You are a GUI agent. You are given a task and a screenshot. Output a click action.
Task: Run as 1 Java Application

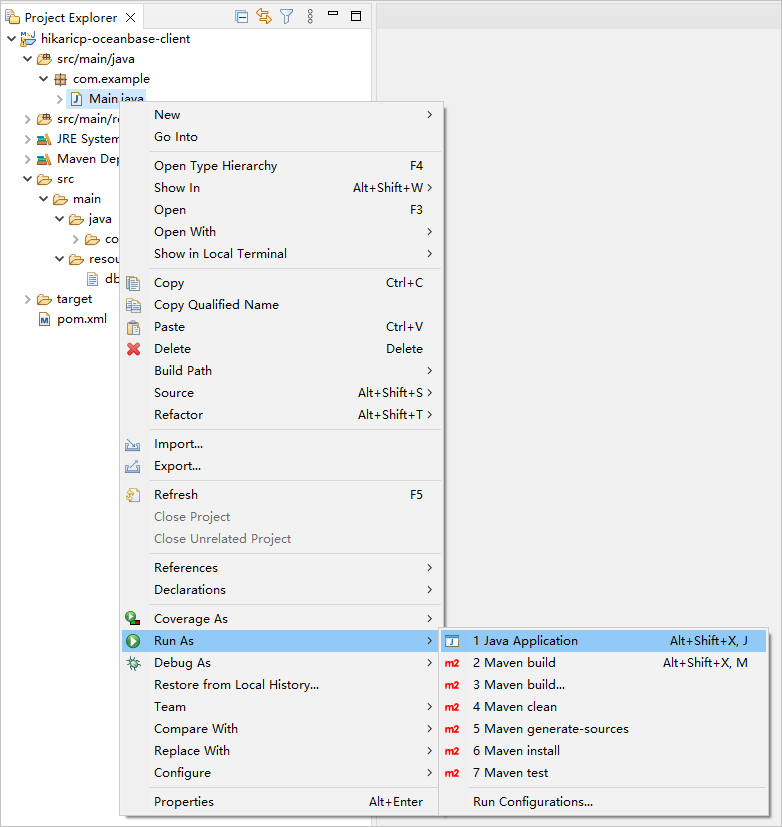pyautogui.click(x=525, y=641)
